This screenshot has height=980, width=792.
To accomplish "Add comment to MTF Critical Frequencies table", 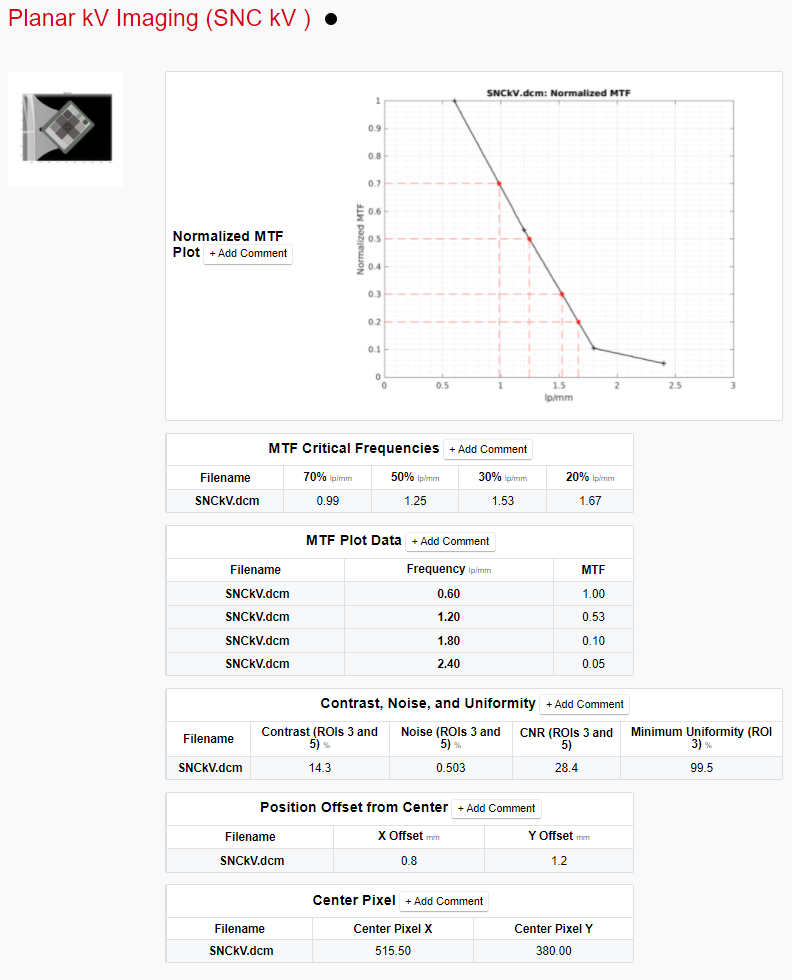I will [x=487, y=450].
